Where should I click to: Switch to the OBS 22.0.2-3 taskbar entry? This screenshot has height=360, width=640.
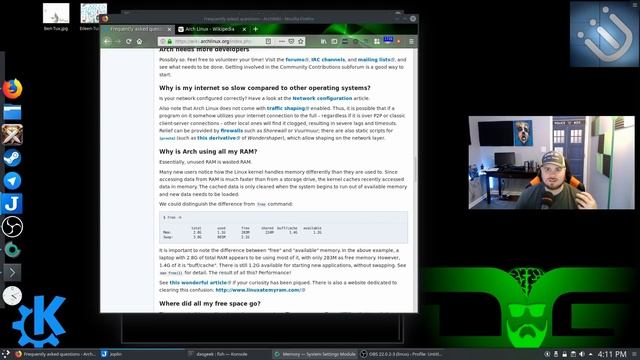402,354
